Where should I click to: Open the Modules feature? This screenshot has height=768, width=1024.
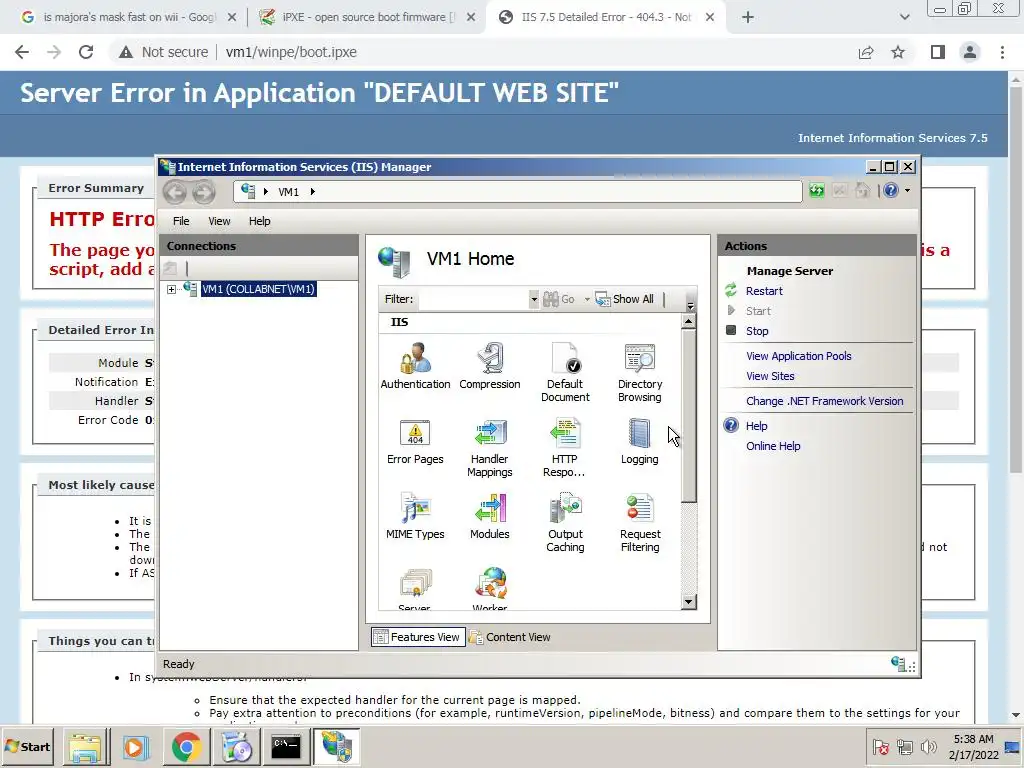[490, 517]
